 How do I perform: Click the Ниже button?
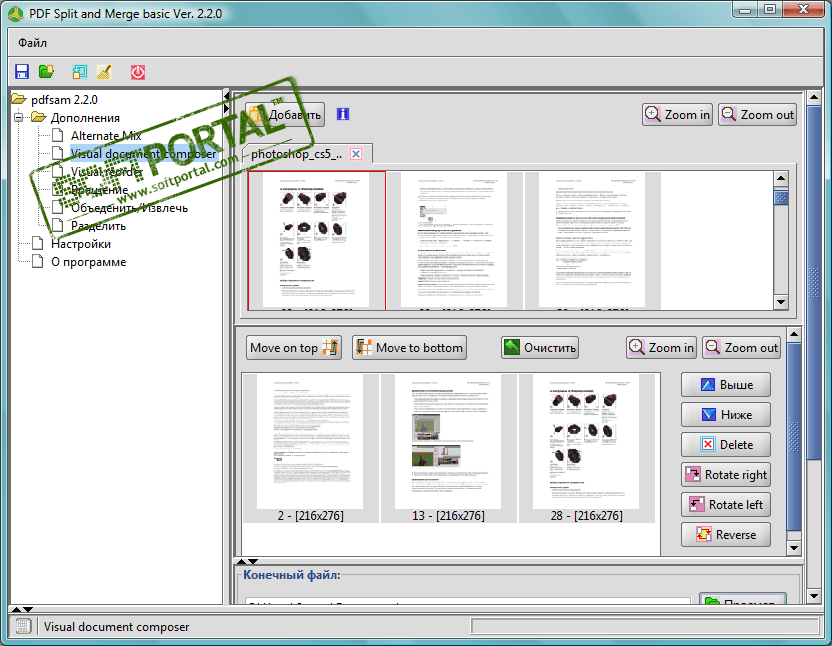726,415
